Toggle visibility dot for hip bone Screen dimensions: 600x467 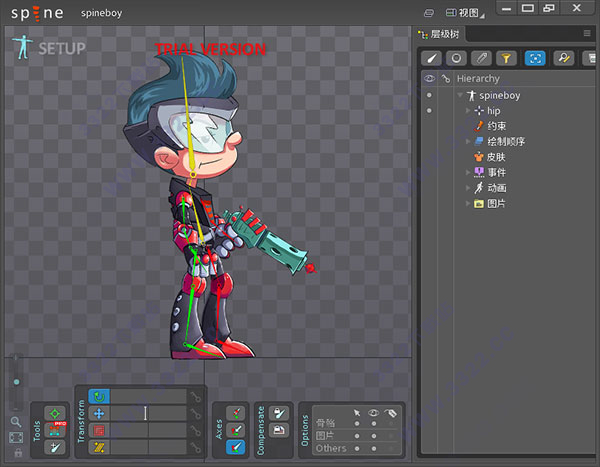coord(429,111)
